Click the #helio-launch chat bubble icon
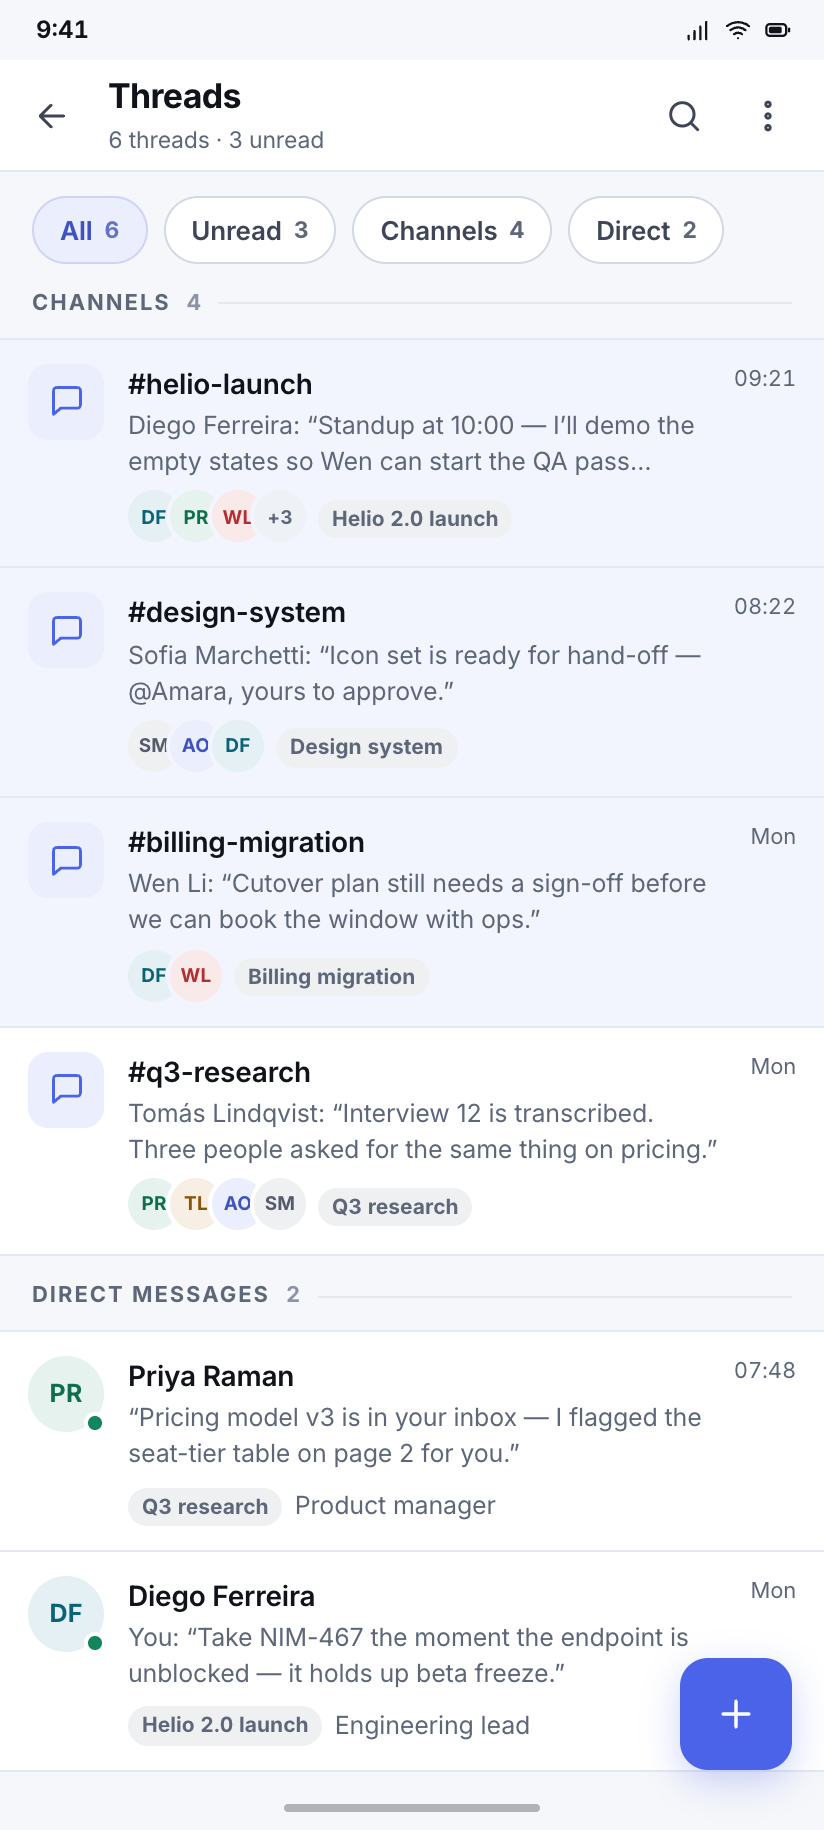This screenshot has height=1830, width=824. coord(66,401)
